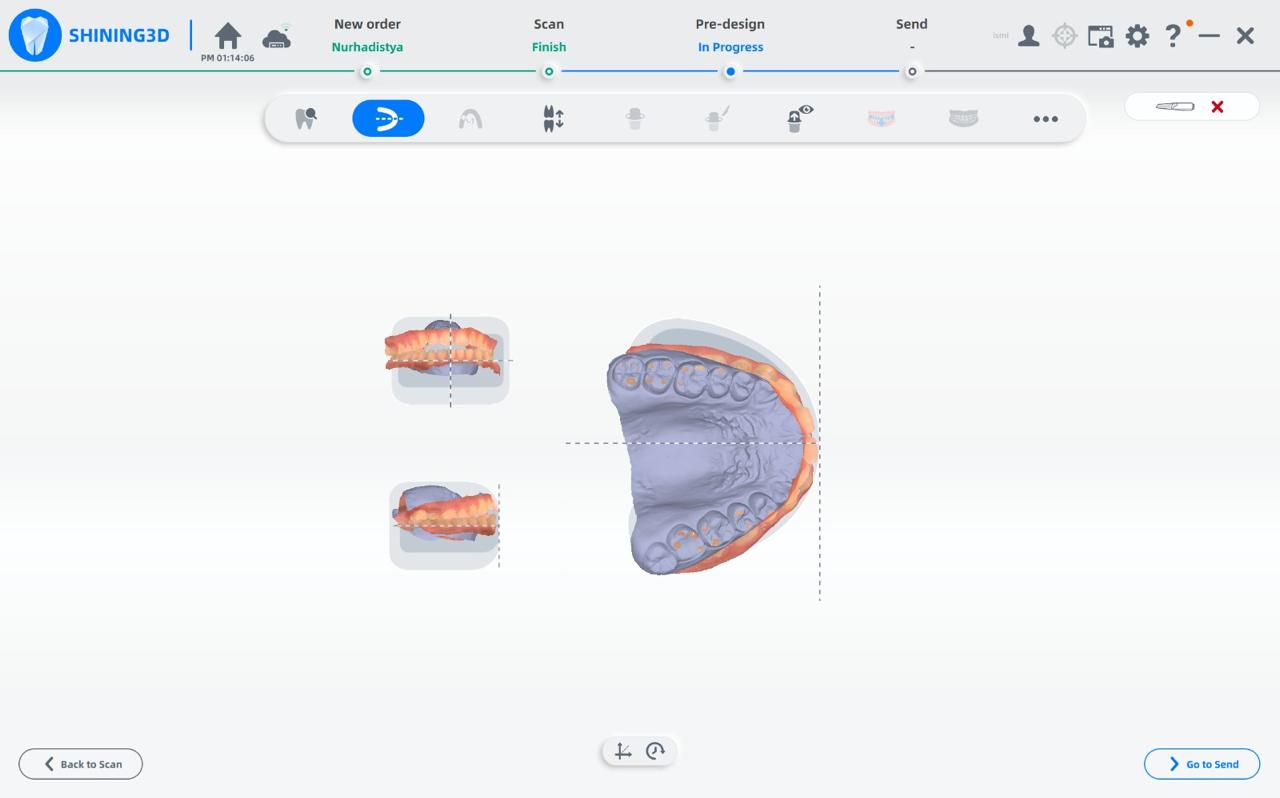
Task: Open the tooth up-down adjustment tool
Action: 553,119
